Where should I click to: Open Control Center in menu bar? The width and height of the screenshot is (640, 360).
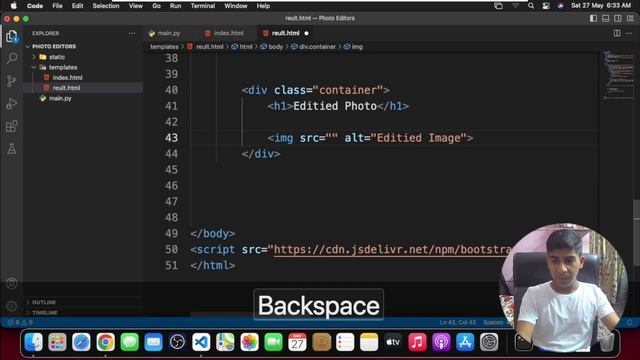(x=546, y=6)
